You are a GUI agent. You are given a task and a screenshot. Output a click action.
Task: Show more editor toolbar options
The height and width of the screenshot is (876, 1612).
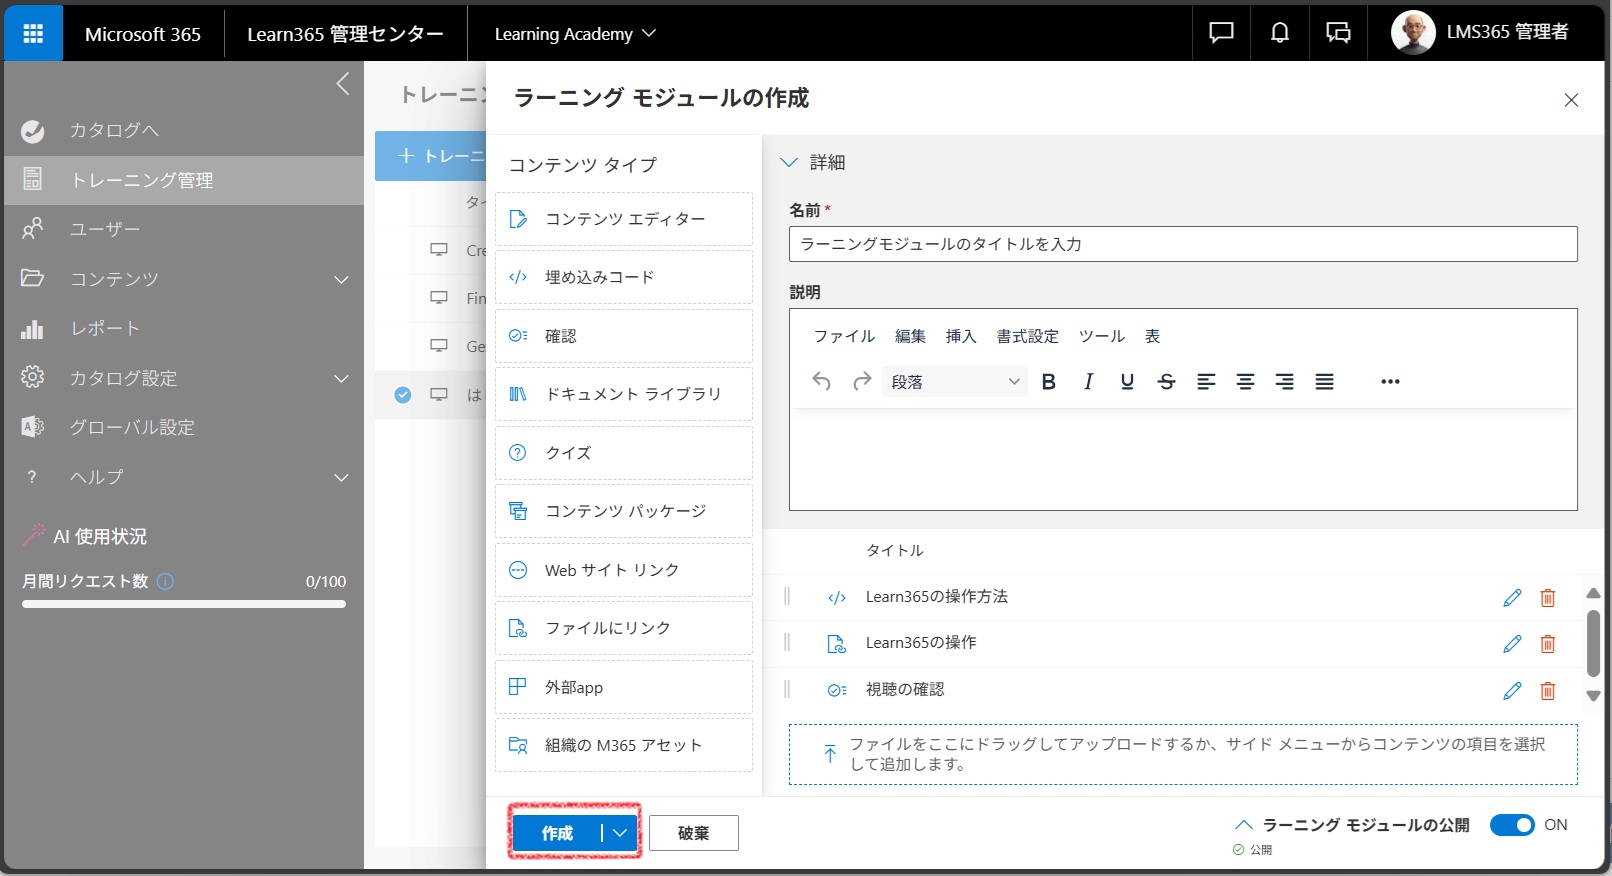pos(1390,381)
